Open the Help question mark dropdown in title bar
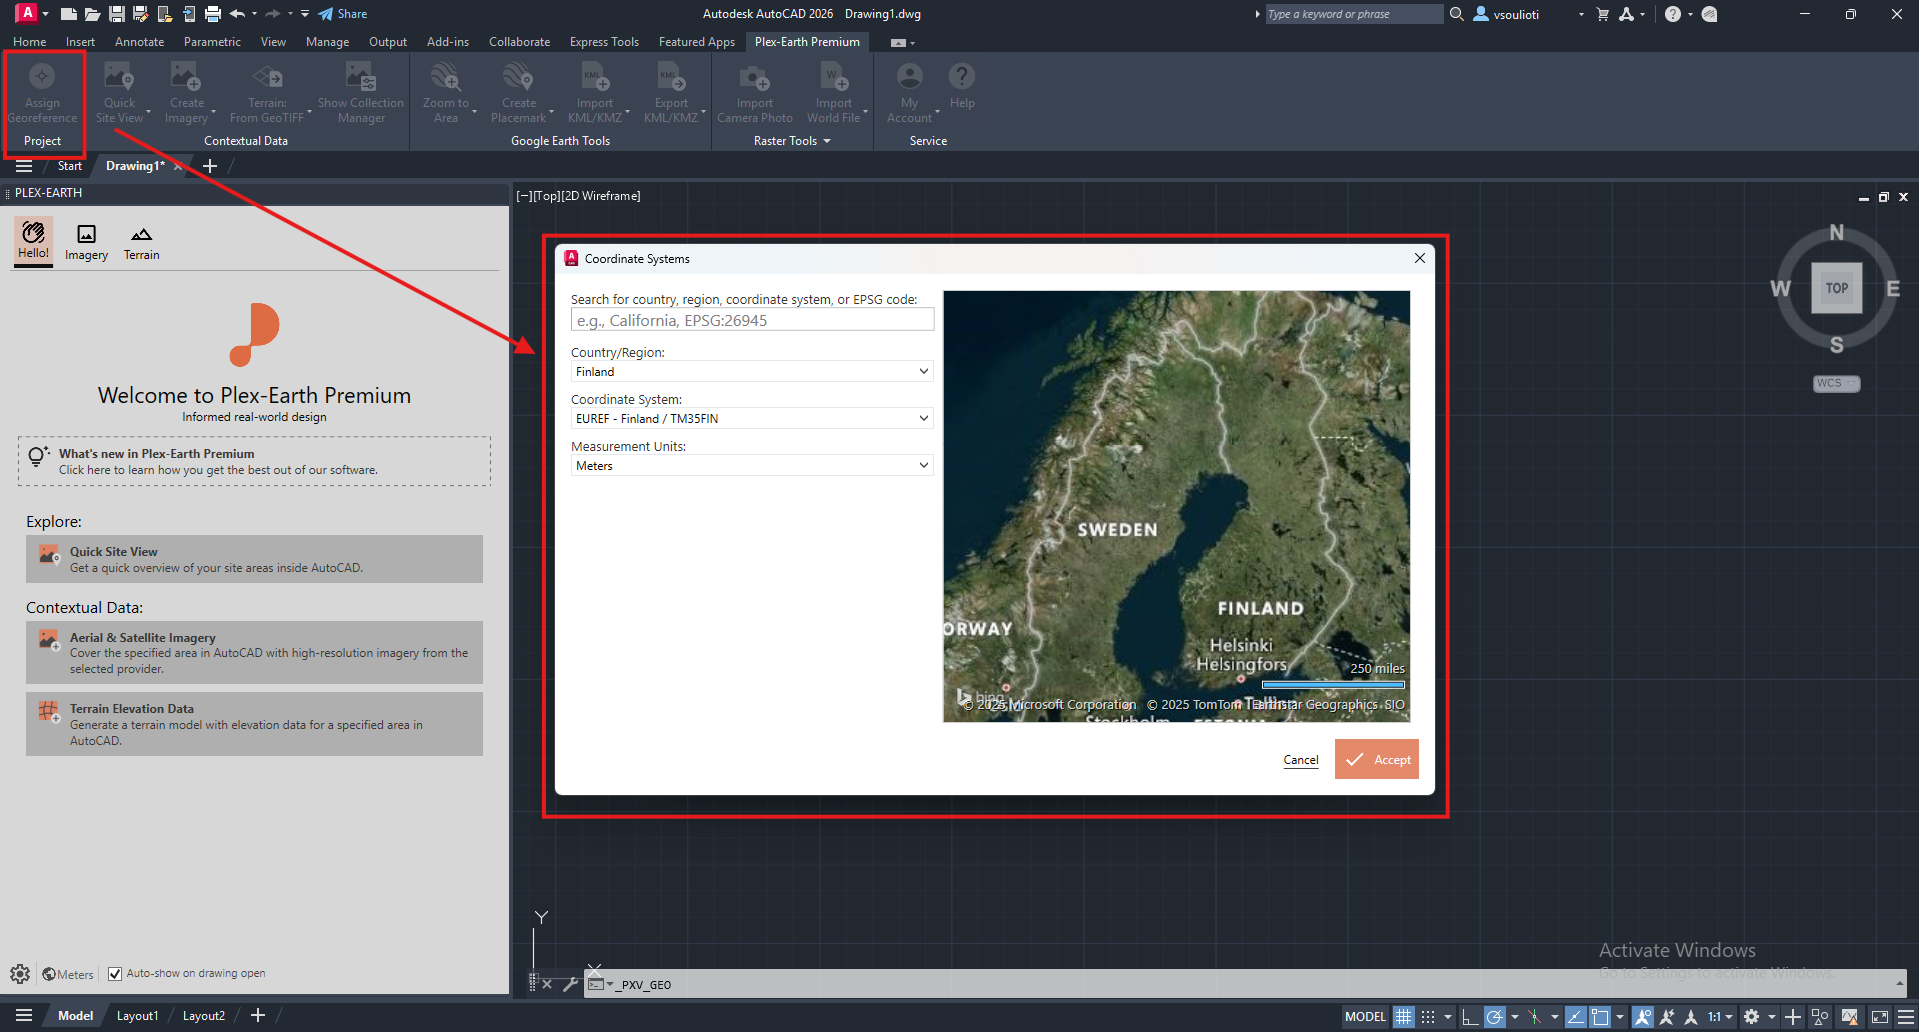The image size is (1919, 1032). tap(1690, 14)
